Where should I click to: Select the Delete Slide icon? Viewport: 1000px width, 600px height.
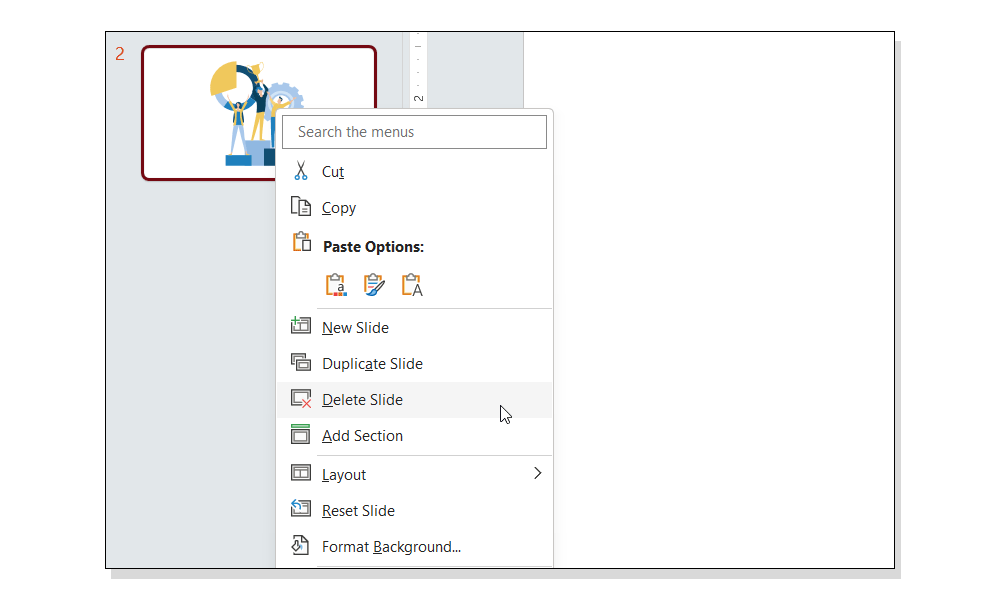(x=300, y=398)
